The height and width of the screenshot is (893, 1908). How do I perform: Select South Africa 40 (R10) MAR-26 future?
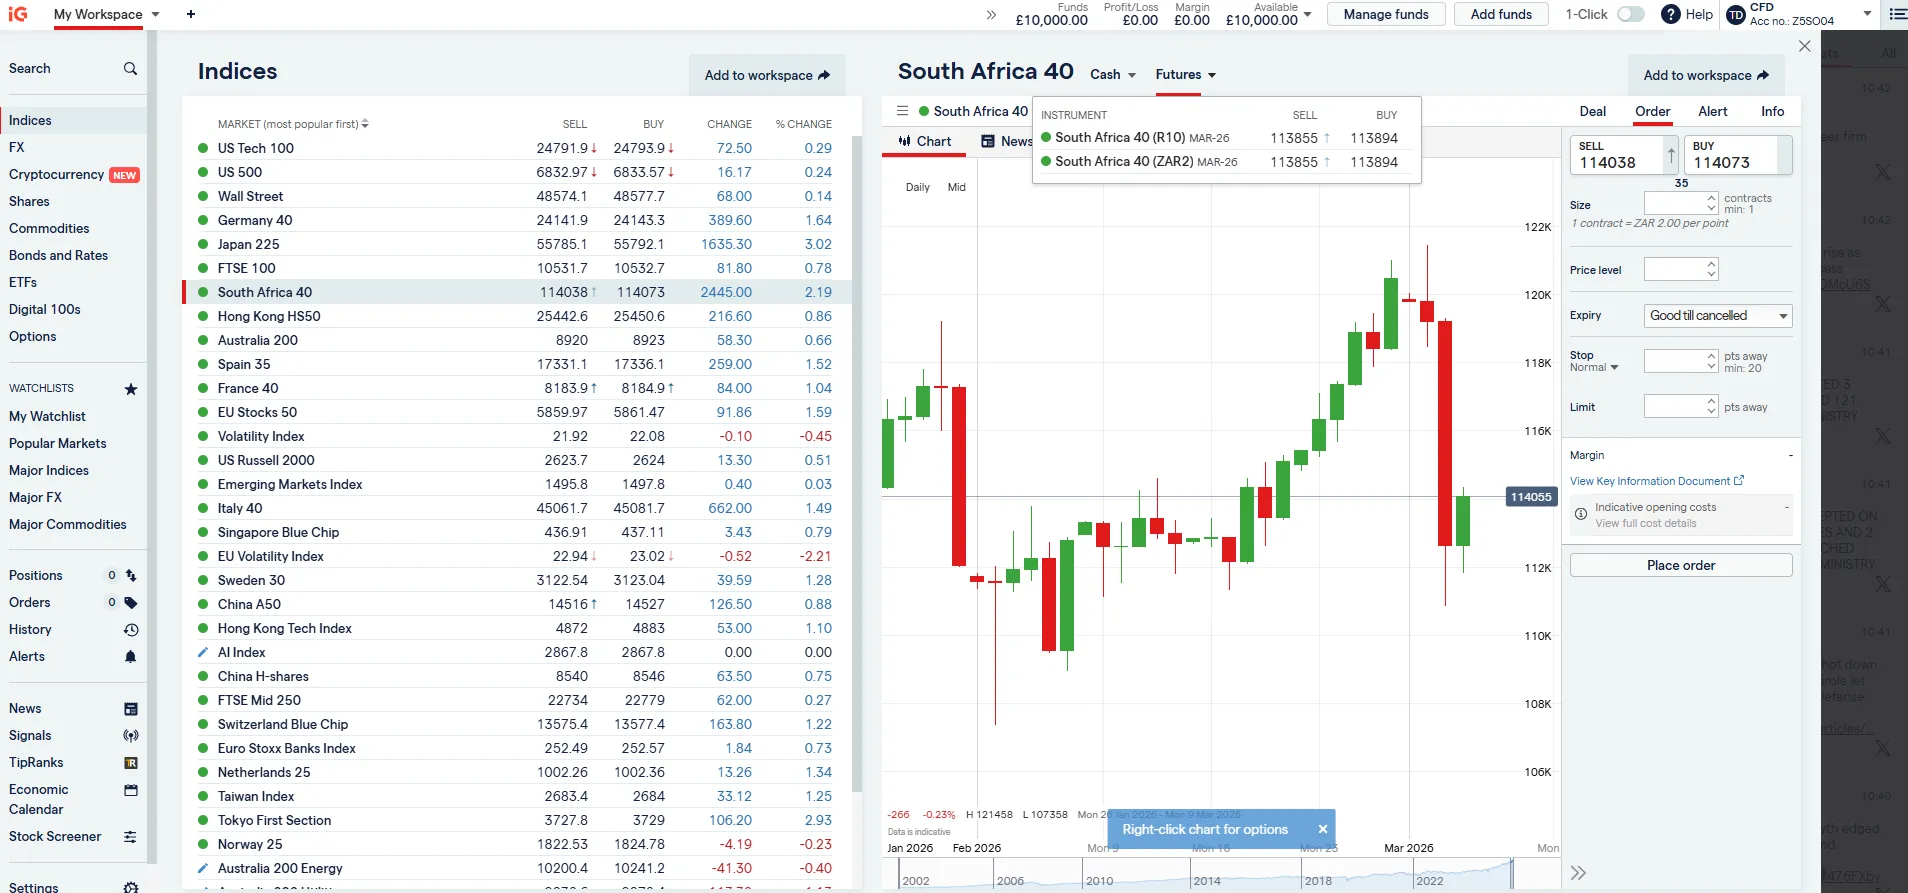(1226, 138)
